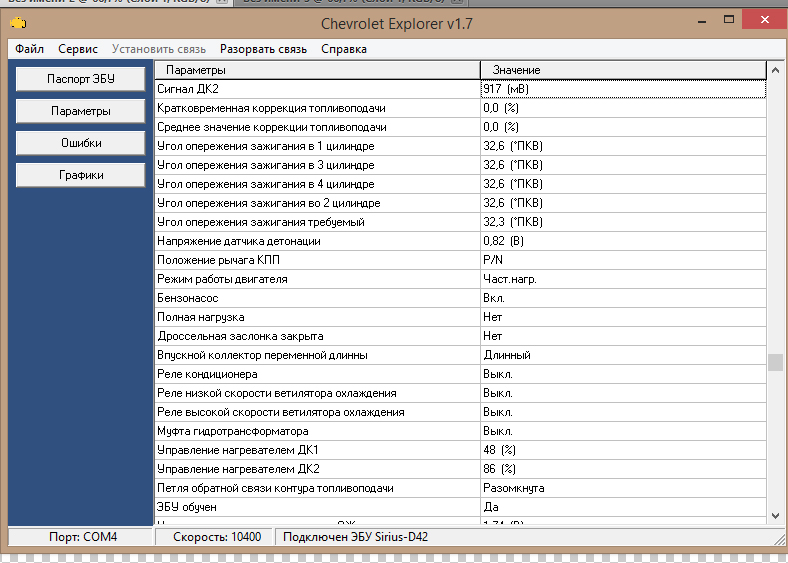Image resolution: width=788 pixels, height=563 pixels.
Task: Select Управление нагревателем ДК1 row
Action: [x=460, y=450]
